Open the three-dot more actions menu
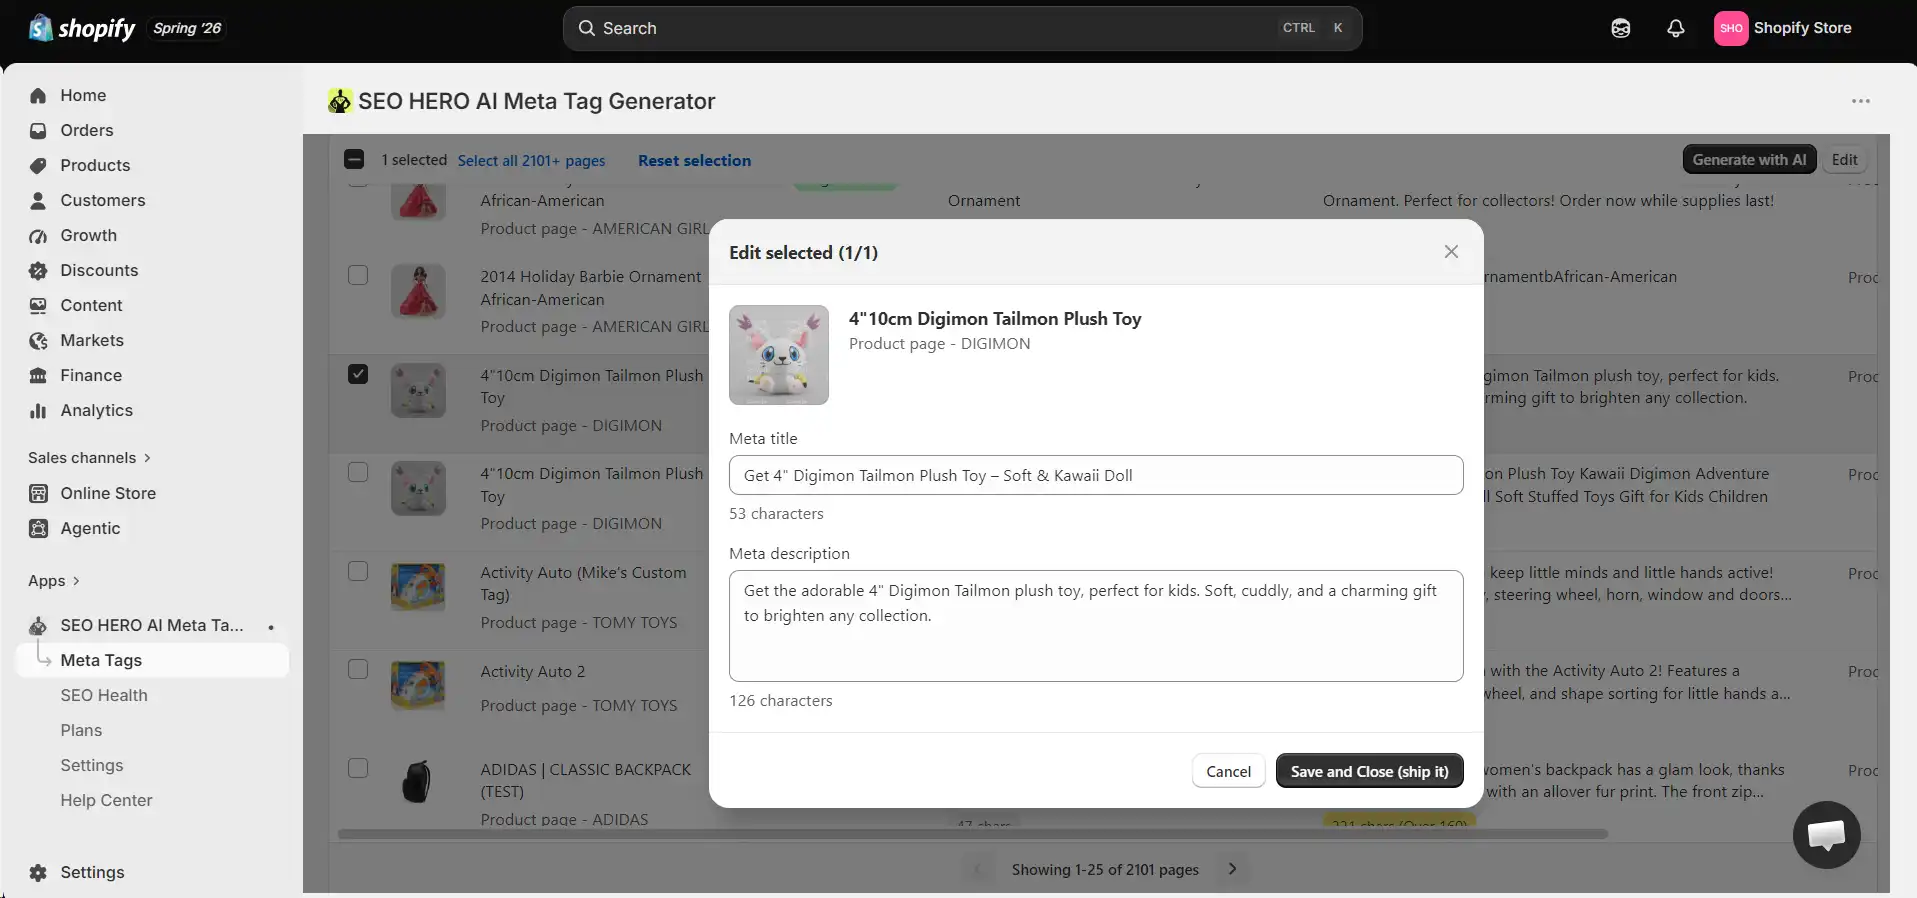Image resolution: width=1917 pixels, height=898 pixels. (1860, 101)
